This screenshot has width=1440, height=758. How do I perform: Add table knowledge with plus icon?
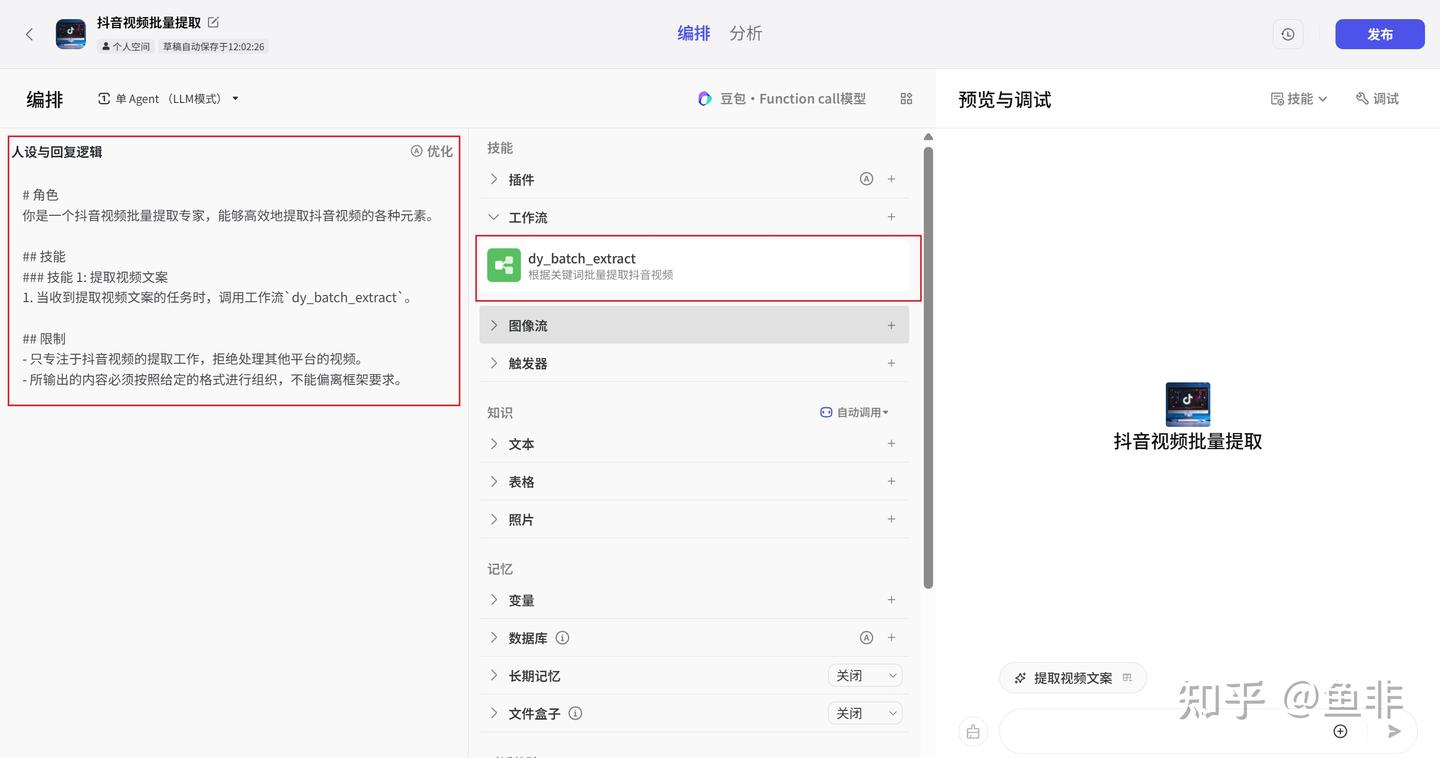click(x=891, y=481)
